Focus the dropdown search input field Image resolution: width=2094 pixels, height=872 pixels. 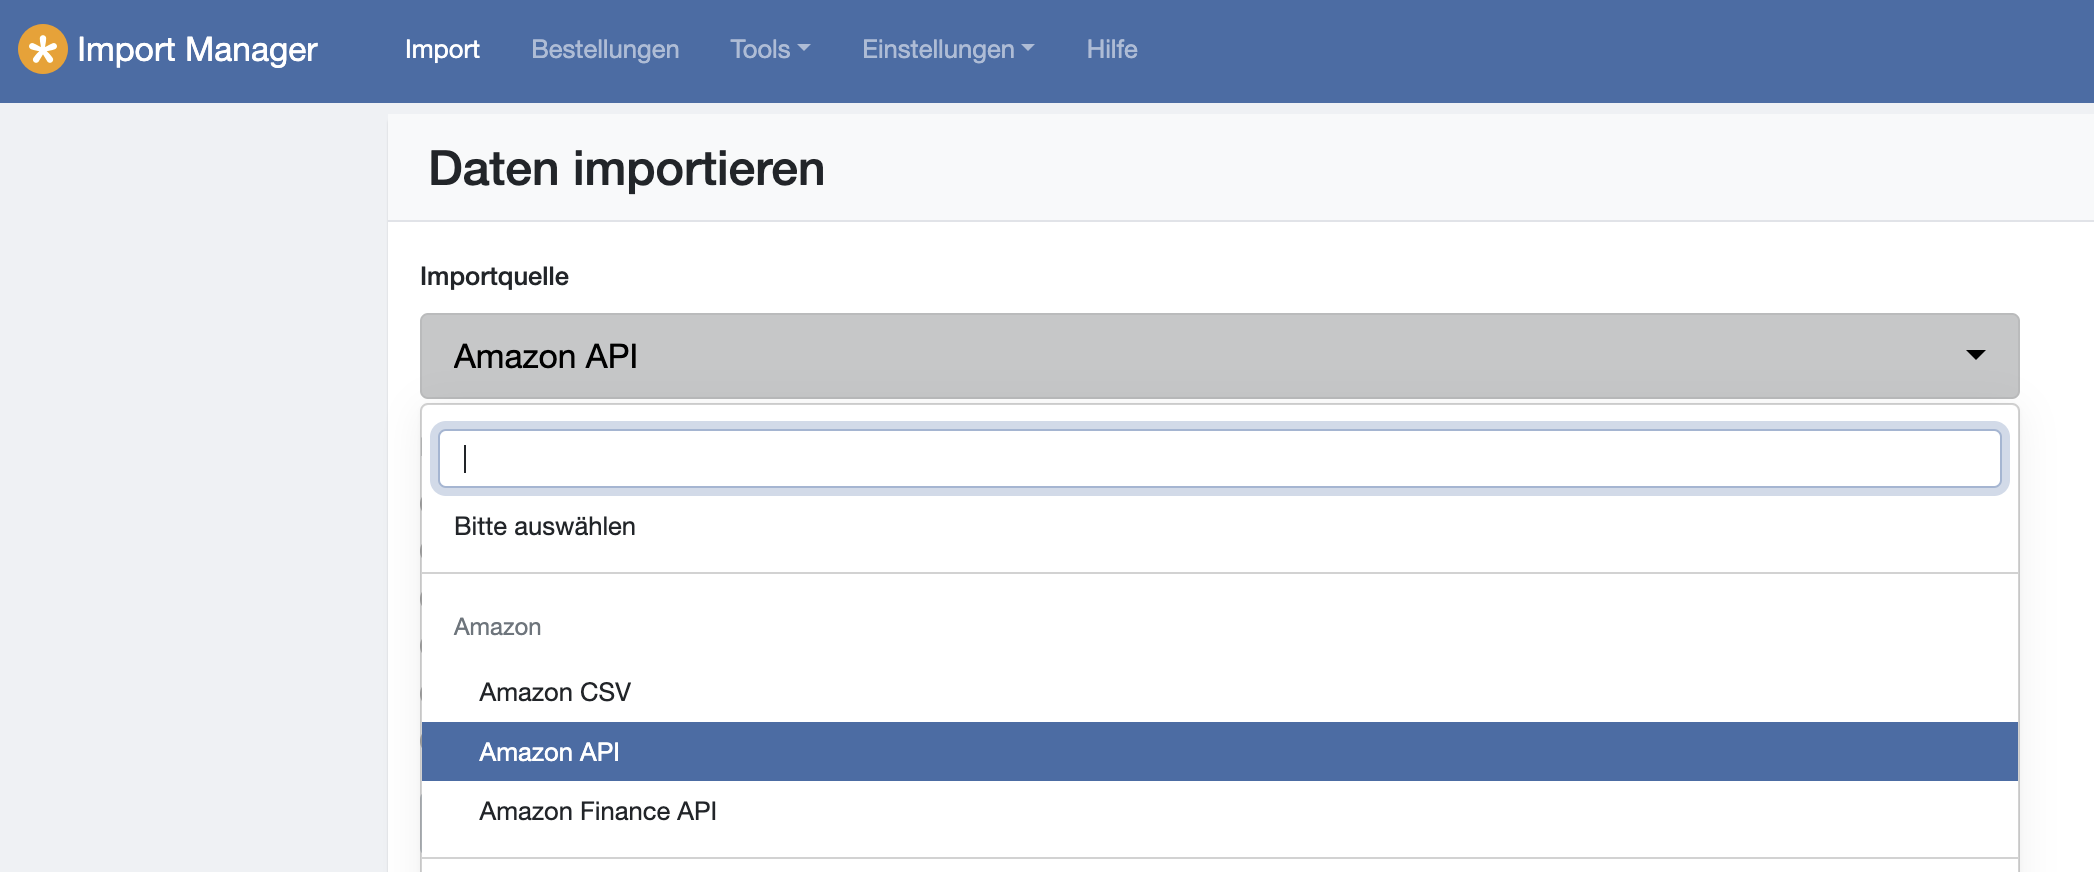(1218, 459)
